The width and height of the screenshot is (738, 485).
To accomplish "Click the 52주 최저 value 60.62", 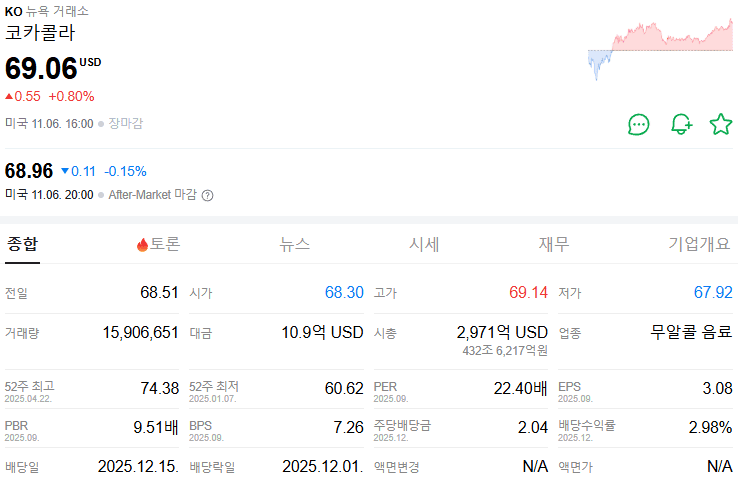I will tap(344, 388).
